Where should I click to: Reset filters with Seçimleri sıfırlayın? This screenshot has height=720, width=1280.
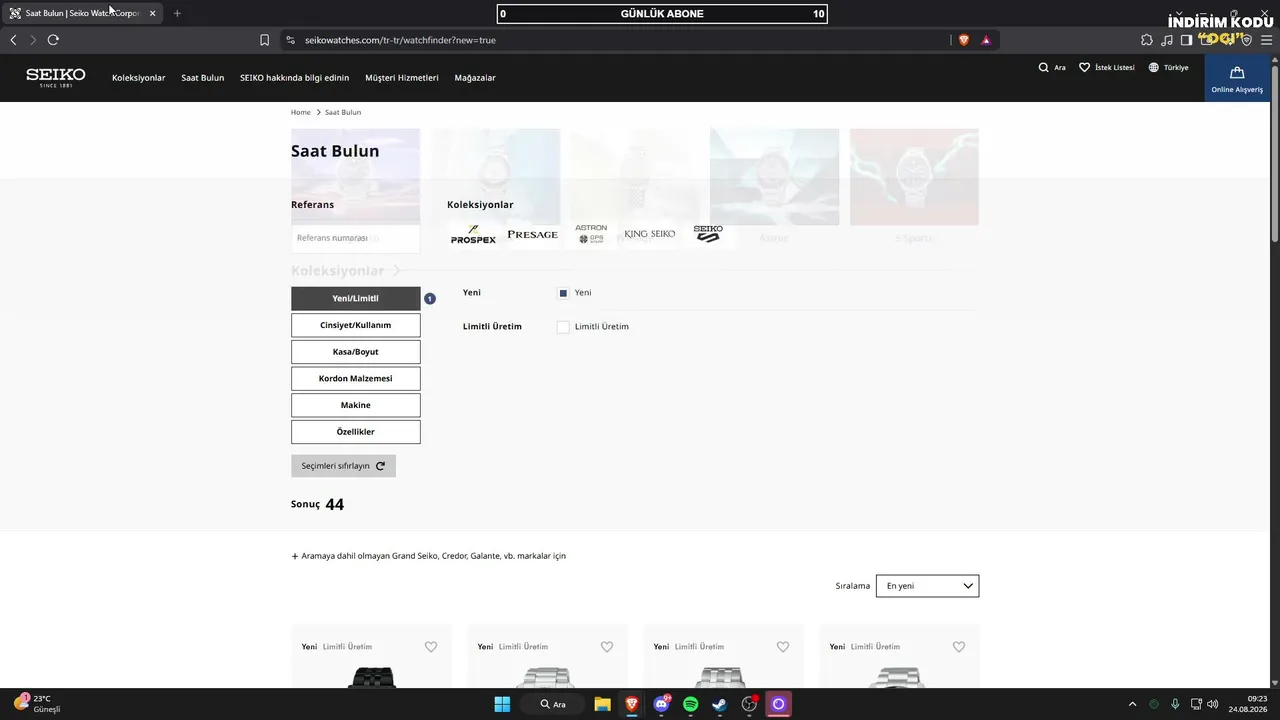[x=343, y=466]
